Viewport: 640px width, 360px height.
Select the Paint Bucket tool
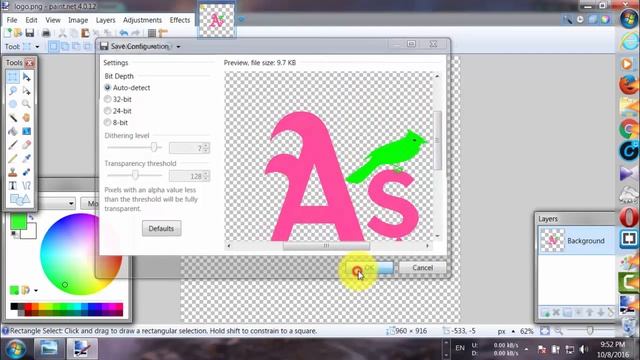pyautogui.click(x=13, y=131)
